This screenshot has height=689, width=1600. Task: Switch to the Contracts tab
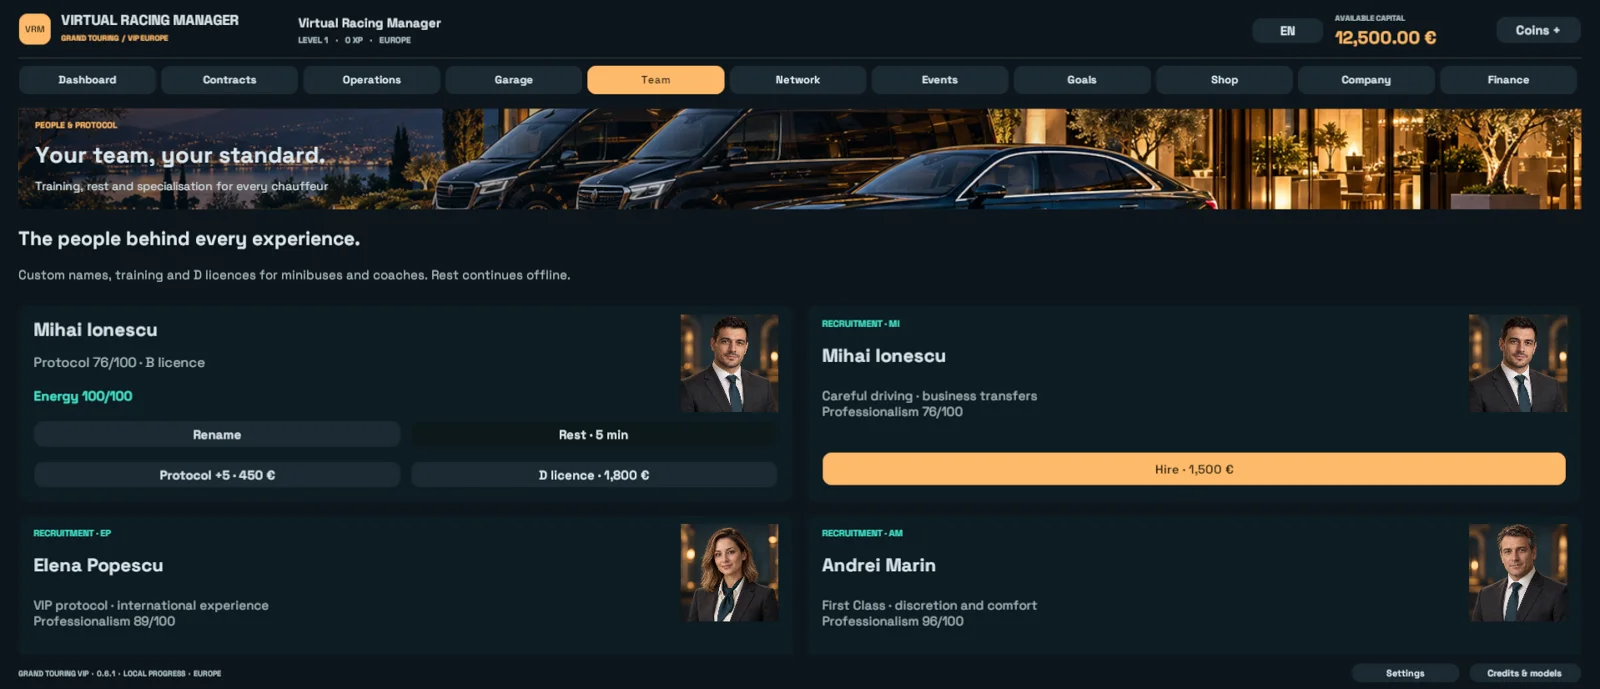point(229,80)
